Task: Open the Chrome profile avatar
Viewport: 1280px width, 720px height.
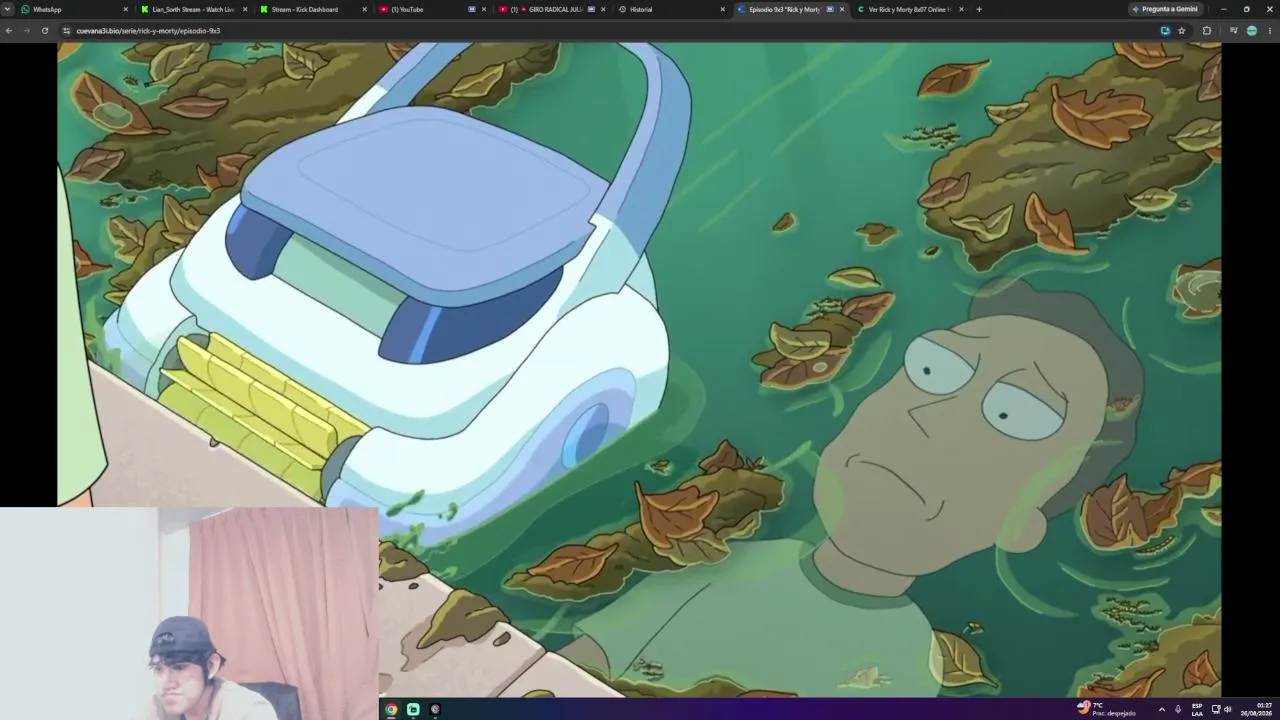Action: coord(1252,31)
